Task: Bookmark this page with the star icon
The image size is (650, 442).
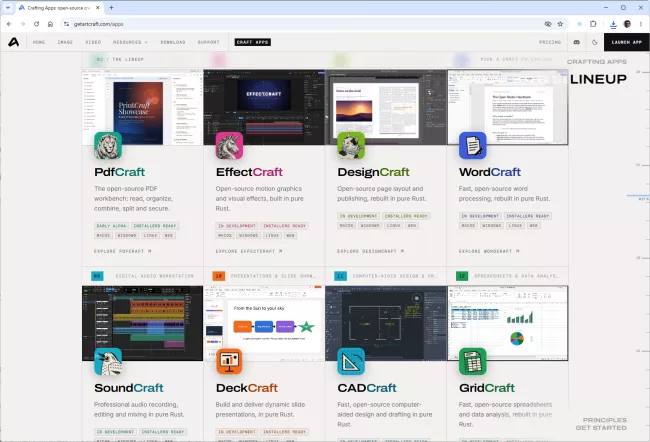Action: click(x=560, y=24)
